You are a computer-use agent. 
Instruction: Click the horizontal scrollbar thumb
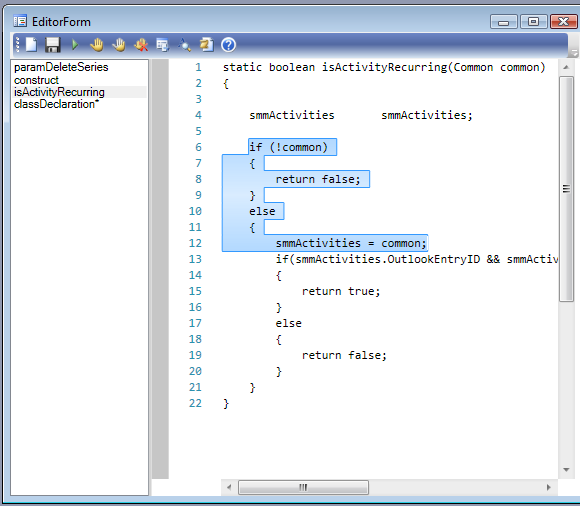tap(303, 487)
